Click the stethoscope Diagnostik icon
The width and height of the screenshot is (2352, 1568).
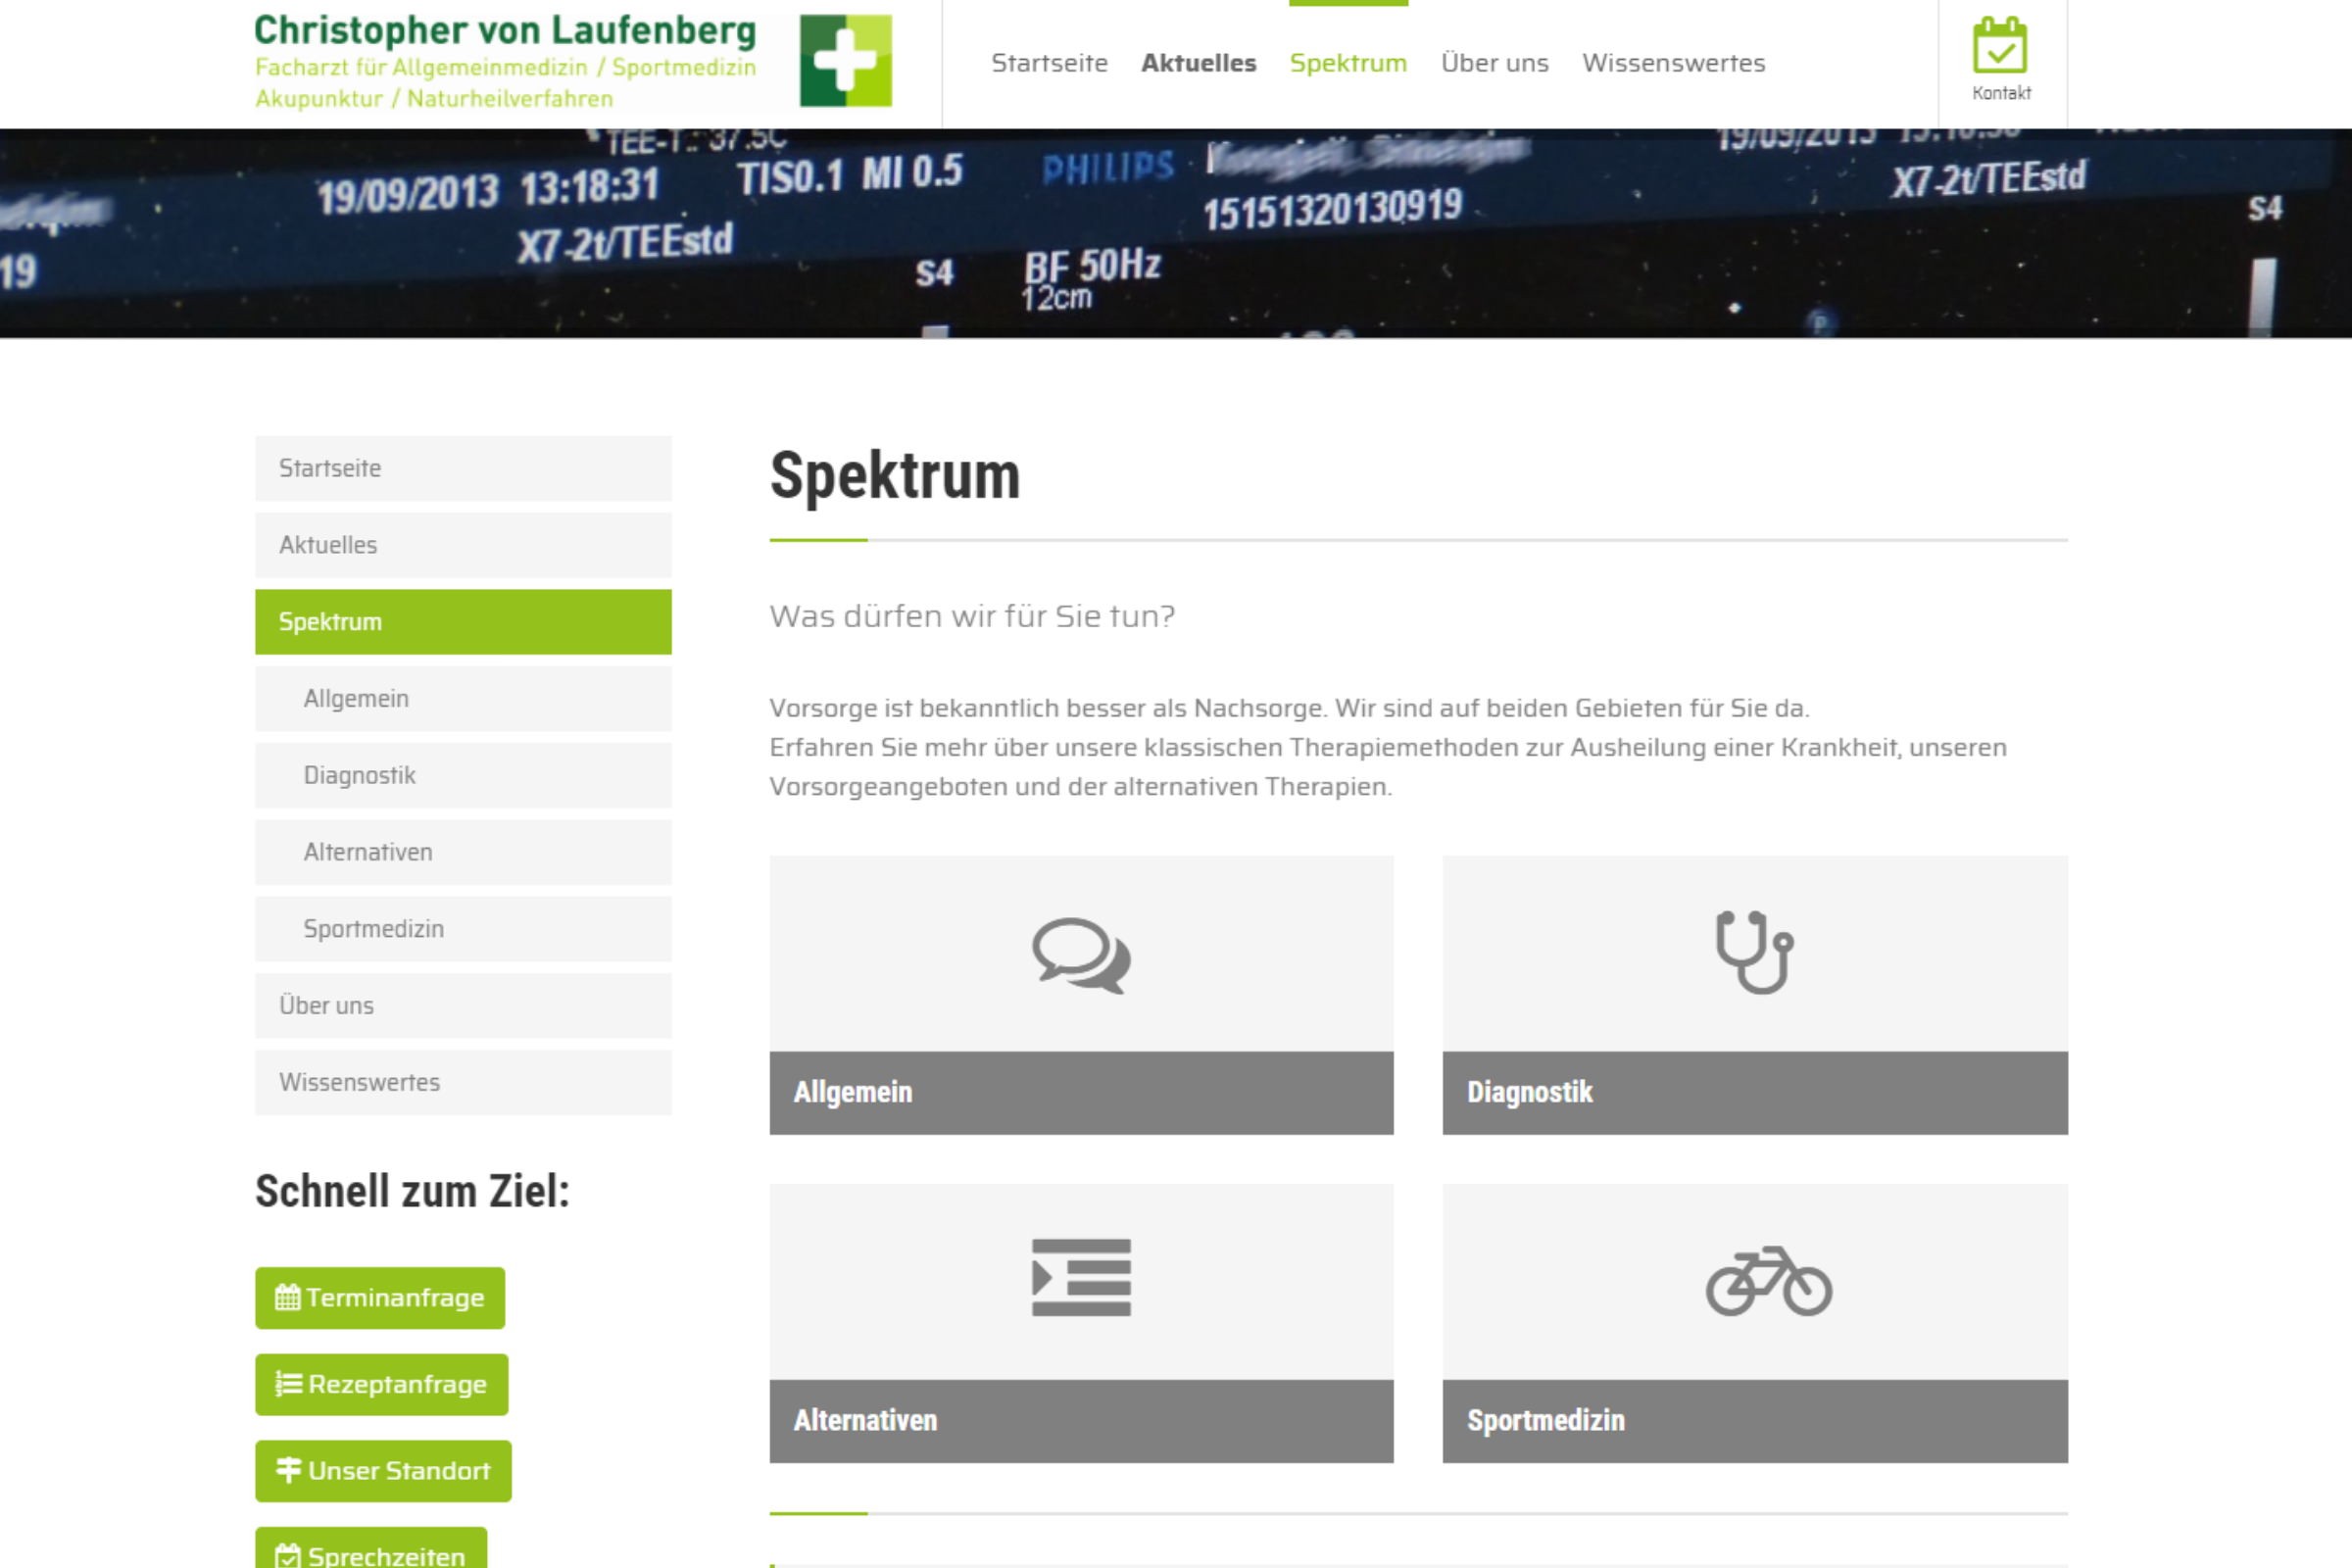1754,952
